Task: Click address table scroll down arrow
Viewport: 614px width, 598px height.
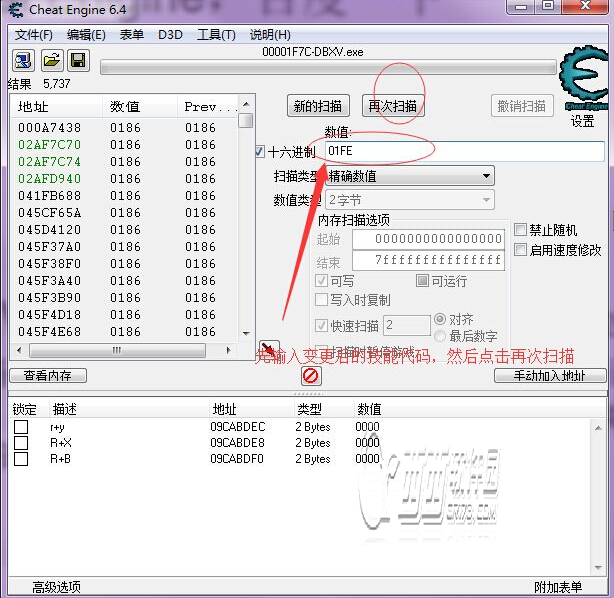Action: click(598, 567)
